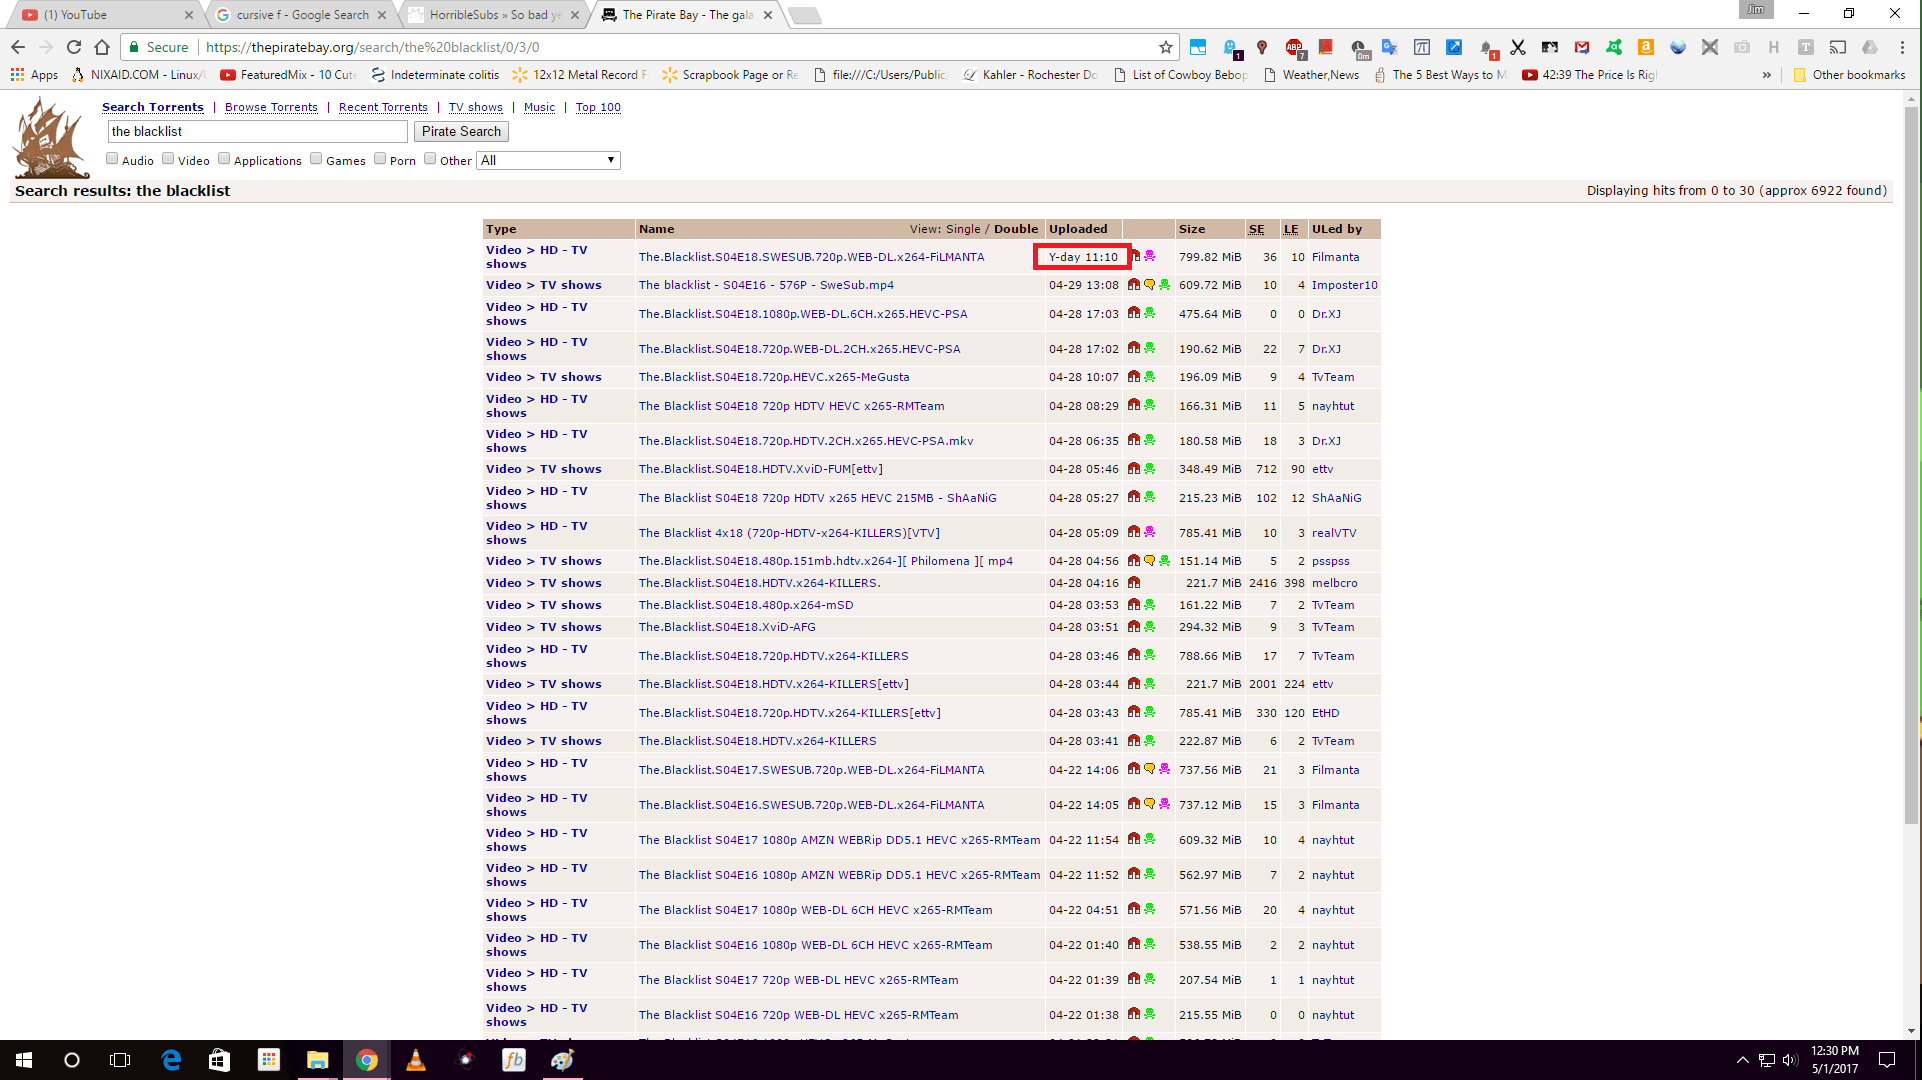
Task: Expand hidden system tray icons
Action: [x=1743, y=1060]
